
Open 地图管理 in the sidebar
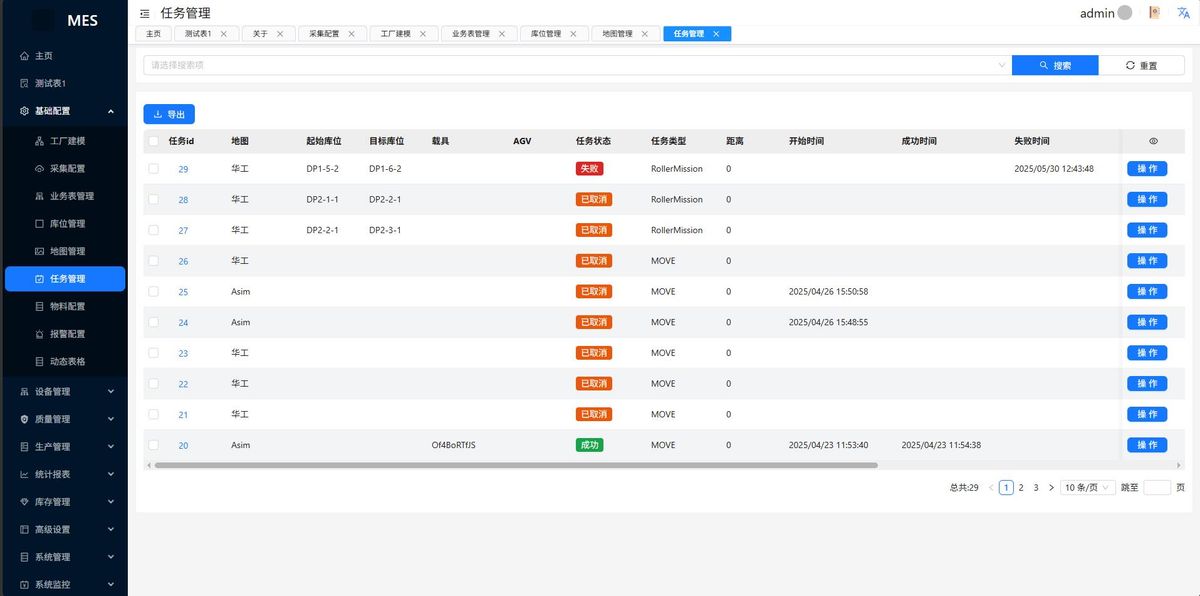tap(64, 251)
